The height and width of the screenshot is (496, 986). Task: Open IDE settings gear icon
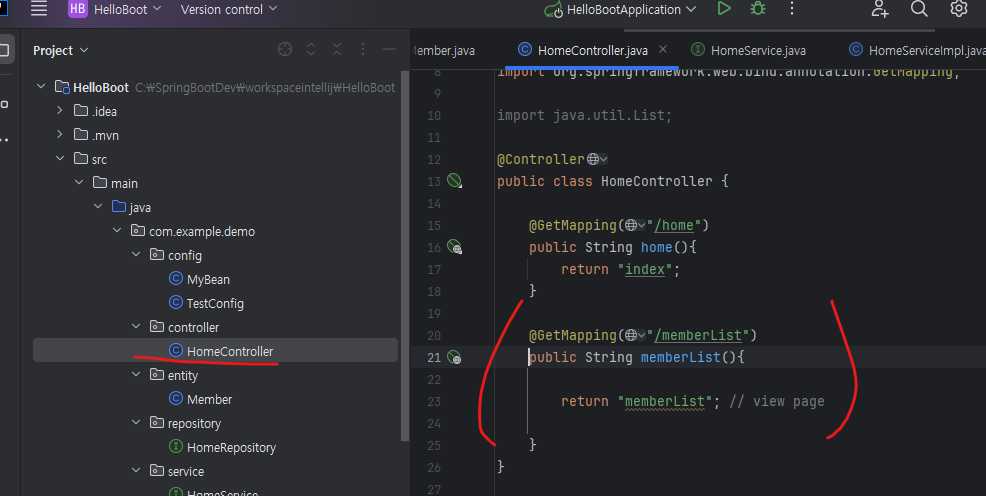pos(958,9)
